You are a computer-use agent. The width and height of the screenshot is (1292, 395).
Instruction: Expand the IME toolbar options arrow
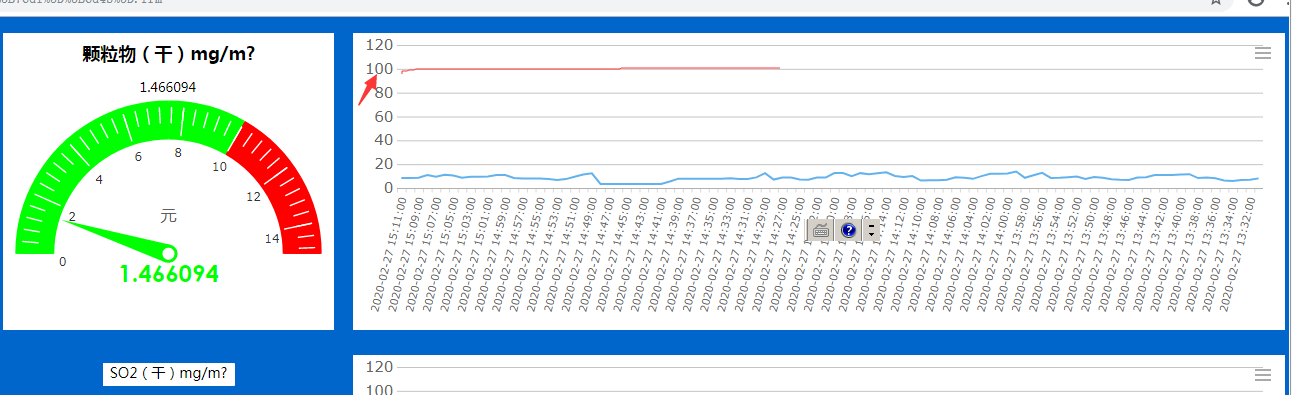[x=871, y=230]
